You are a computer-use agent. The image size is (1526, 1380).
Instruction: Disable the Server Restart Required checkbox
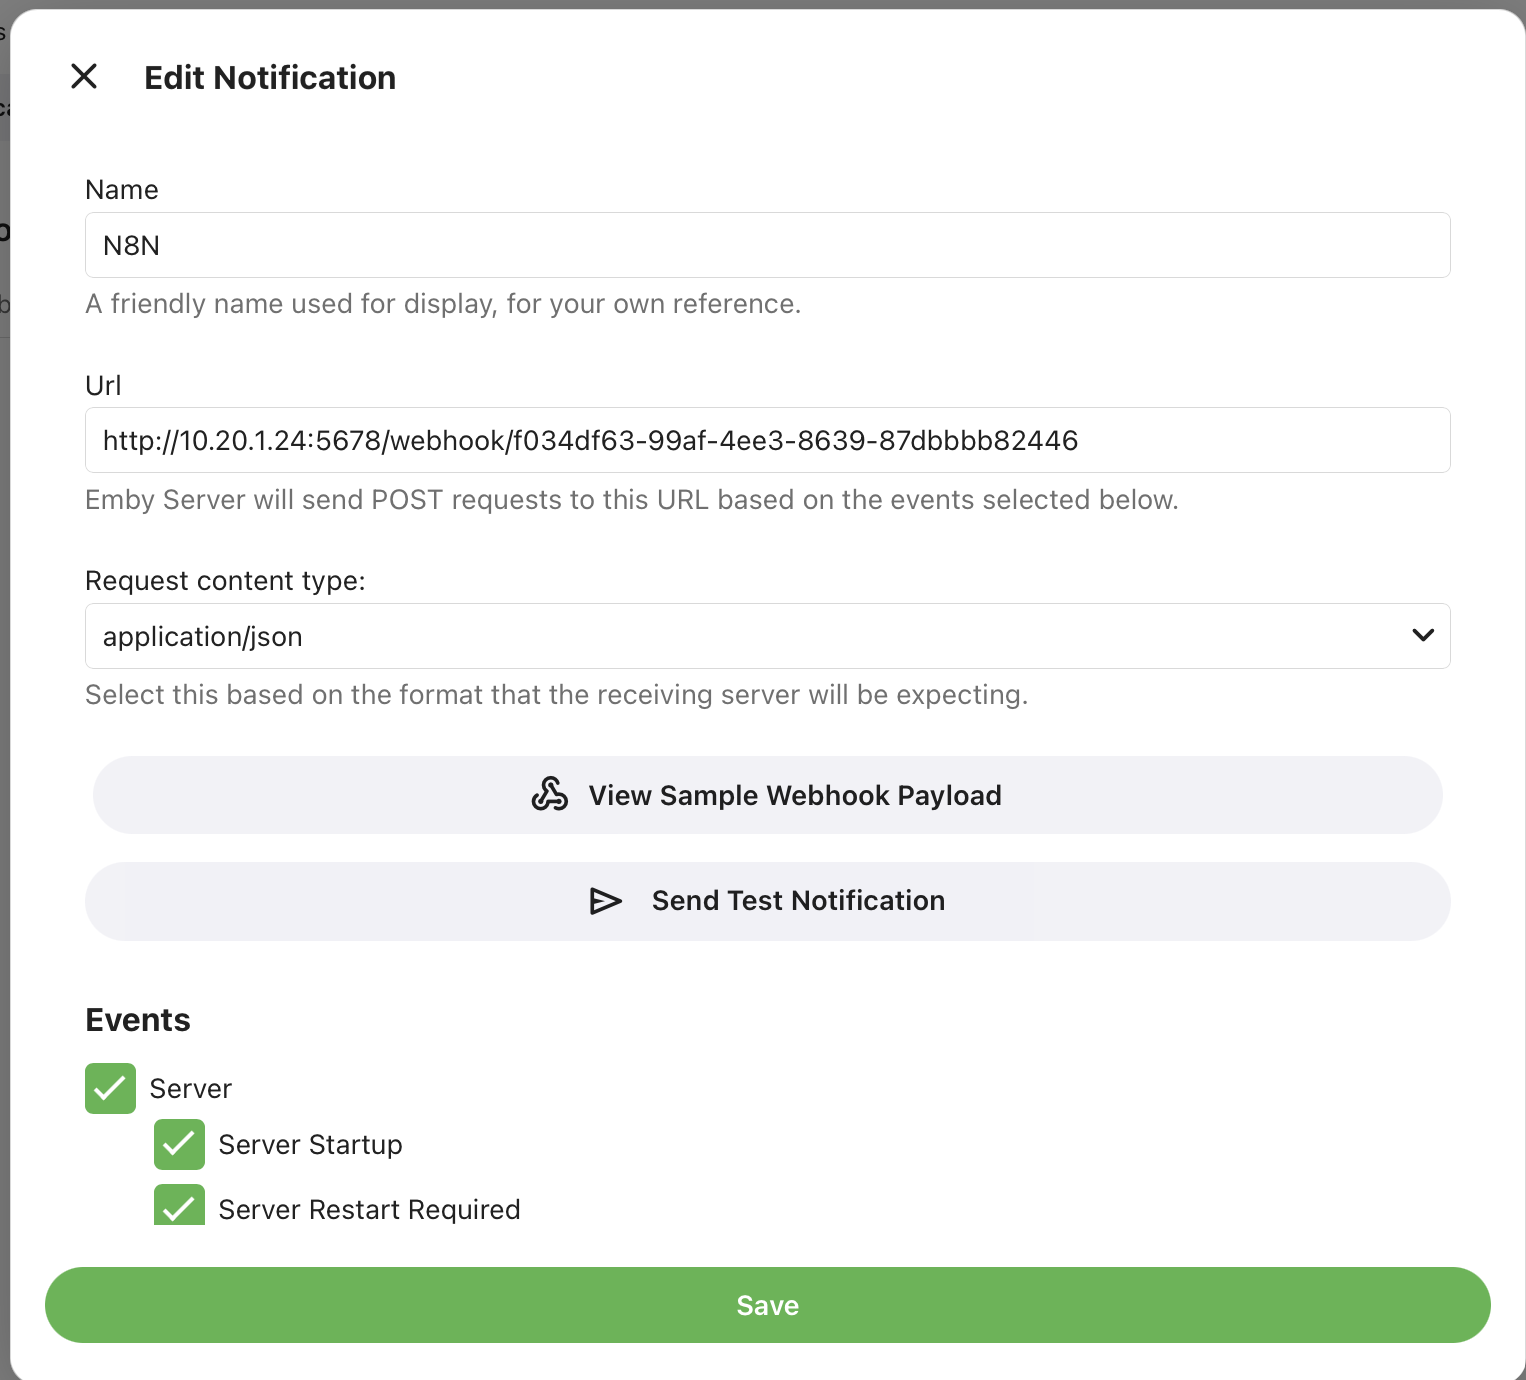click(179, 1206)
